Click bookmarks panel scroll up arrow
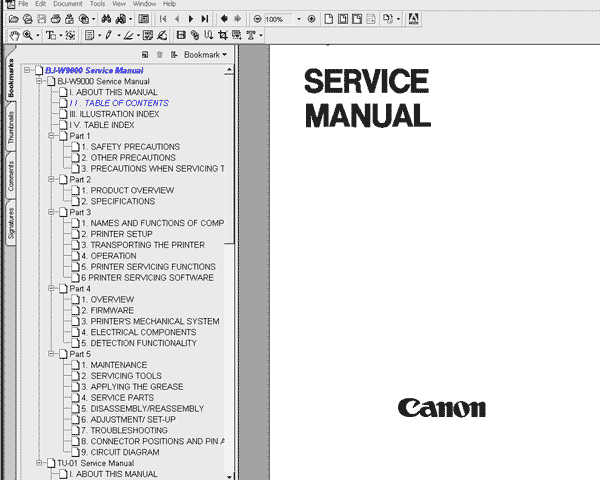Screen dimensions: 600x480 [229, 70]
